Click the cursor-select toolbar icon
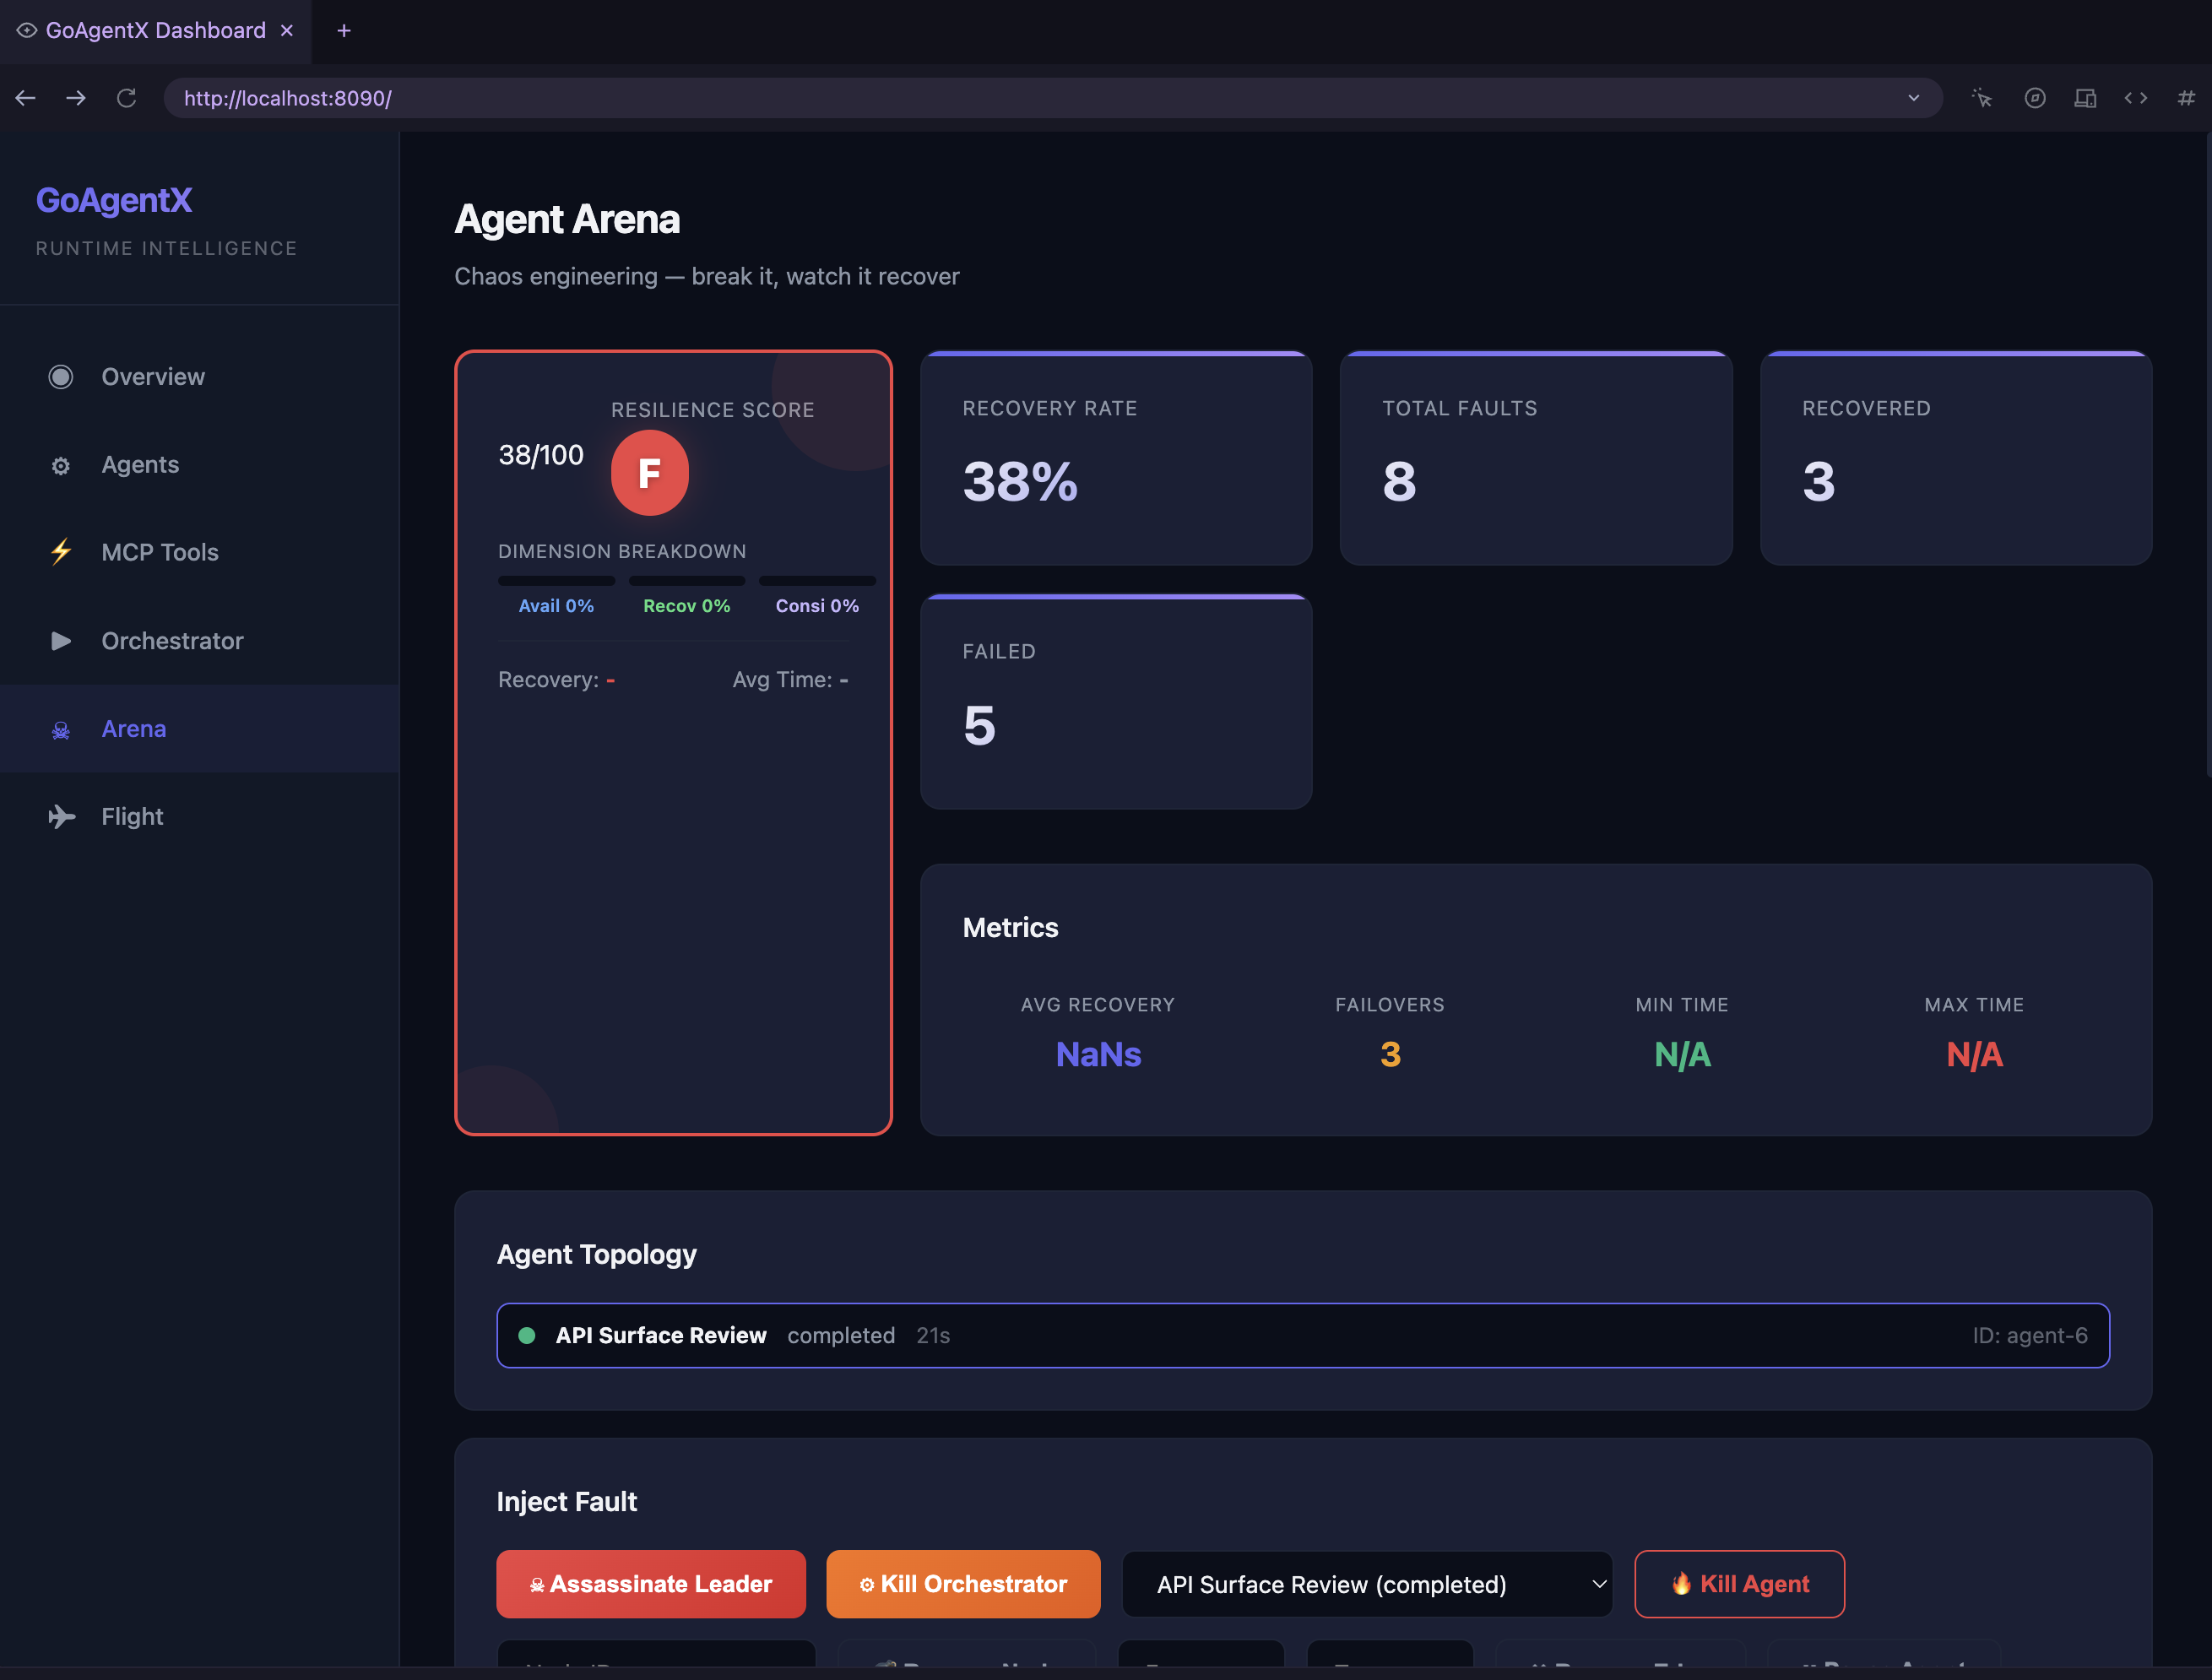 [1982, 98]
